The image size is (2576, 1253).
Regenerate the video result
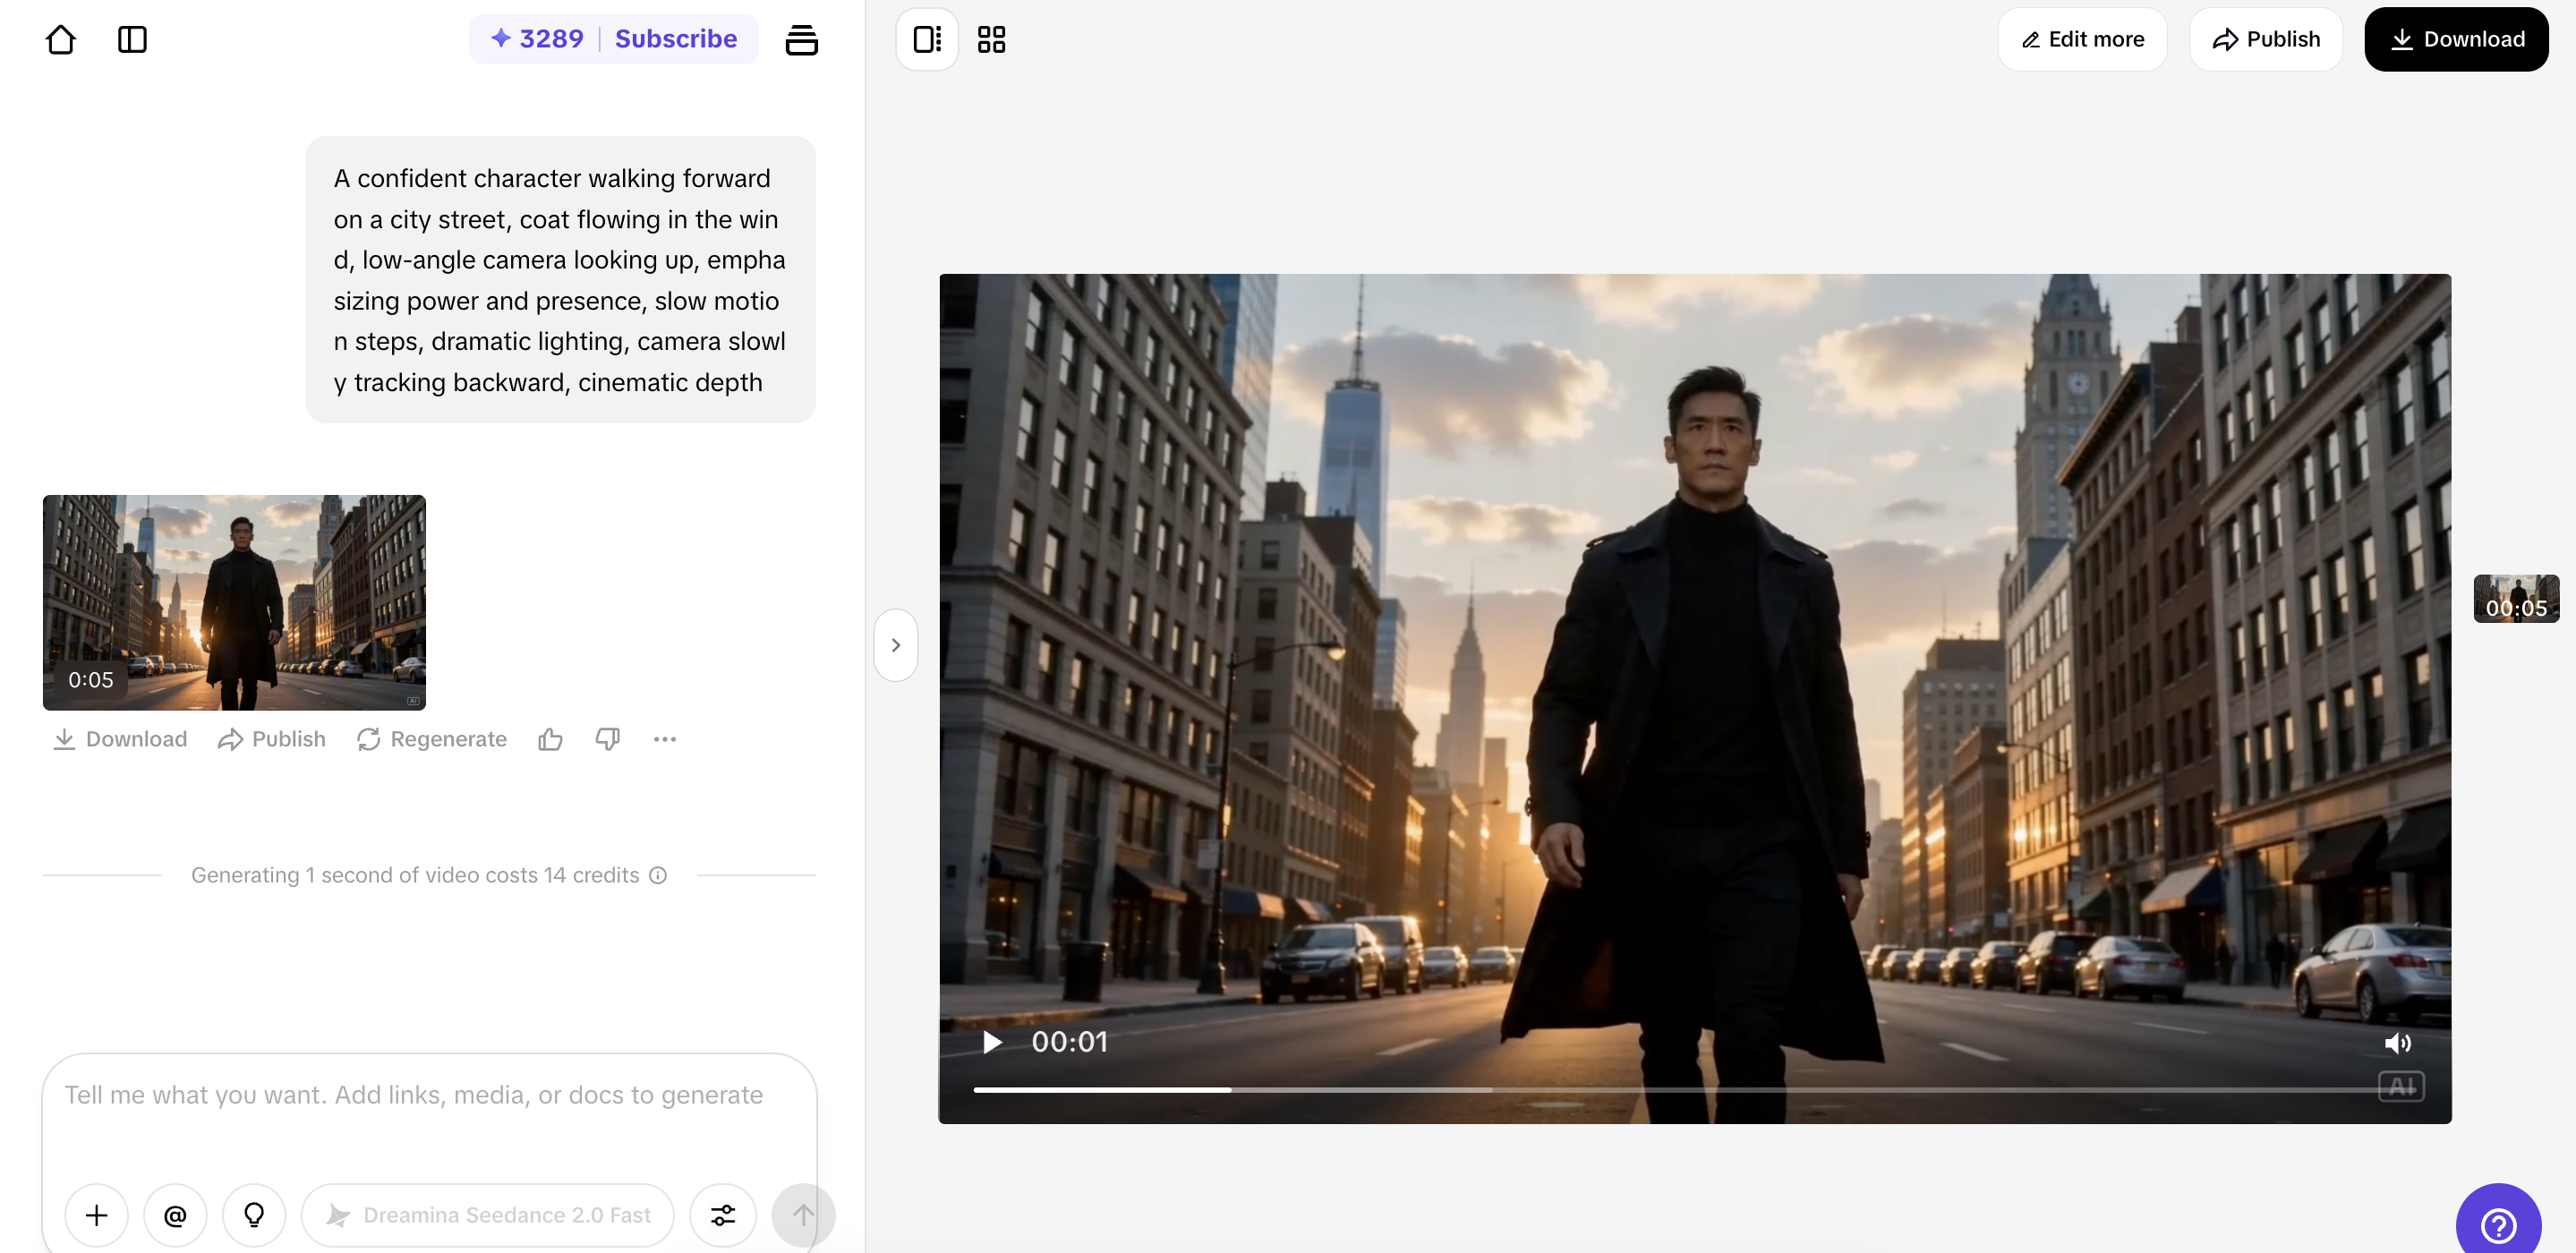(431, 739)
